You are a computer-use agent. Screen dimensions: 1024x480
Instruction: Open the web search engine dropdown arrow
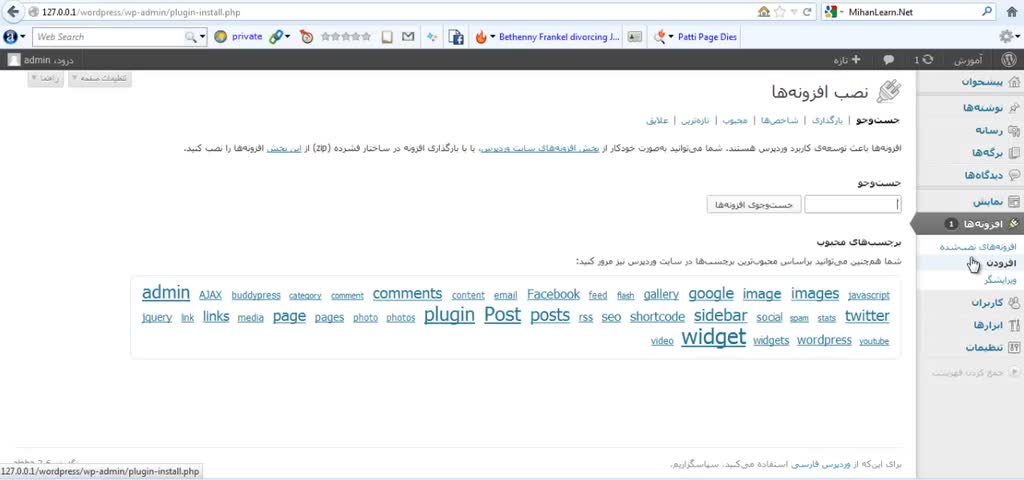[x=202, y=37]
